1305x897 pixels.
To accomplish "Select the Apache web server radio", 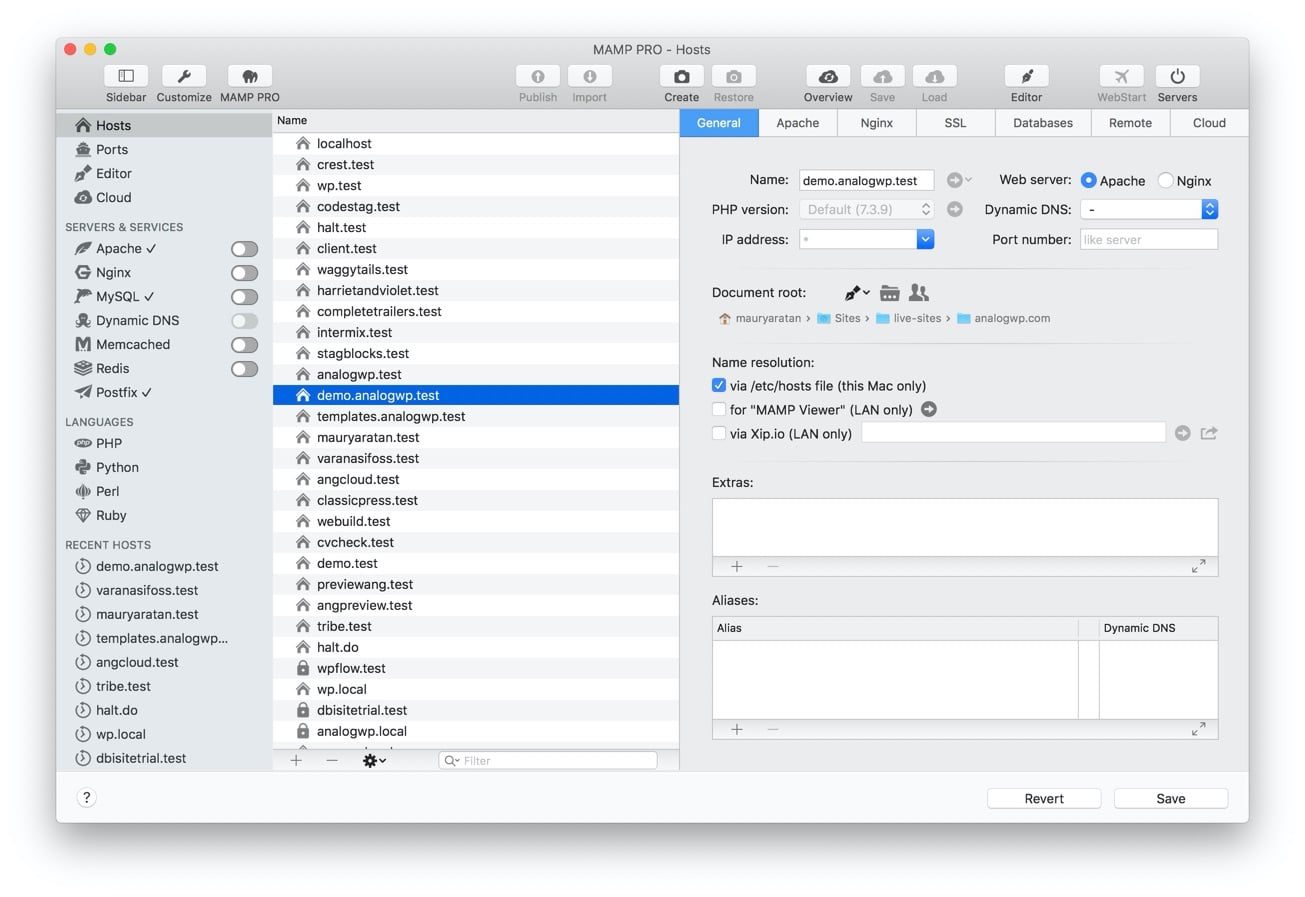I will point(1088,180).
